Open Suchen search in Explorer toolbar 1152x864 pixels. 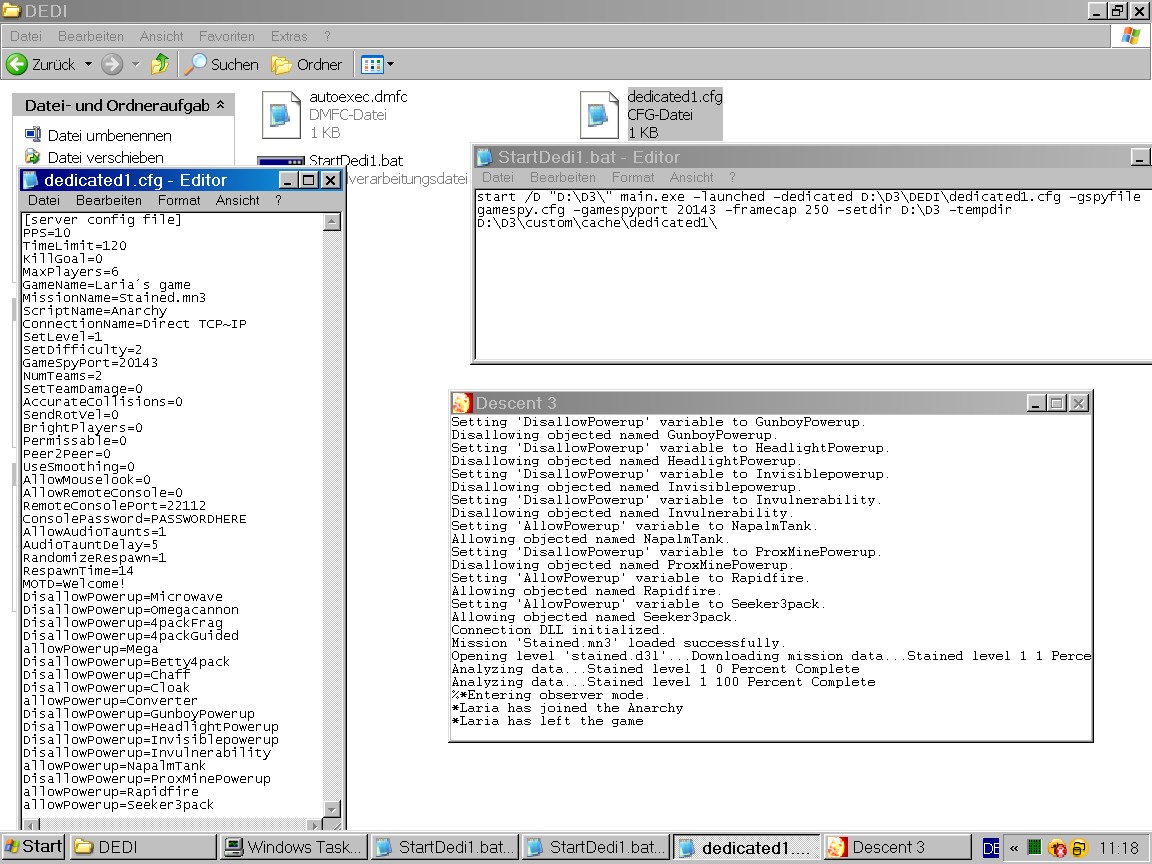click(x=222, y=64)
